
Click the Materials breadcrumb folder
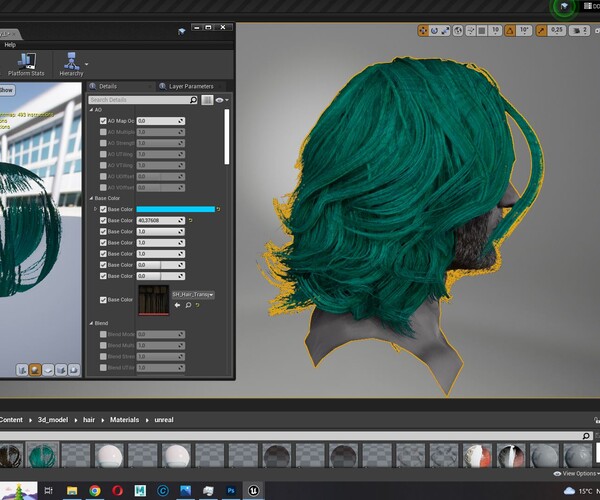[x=124, y=420]
